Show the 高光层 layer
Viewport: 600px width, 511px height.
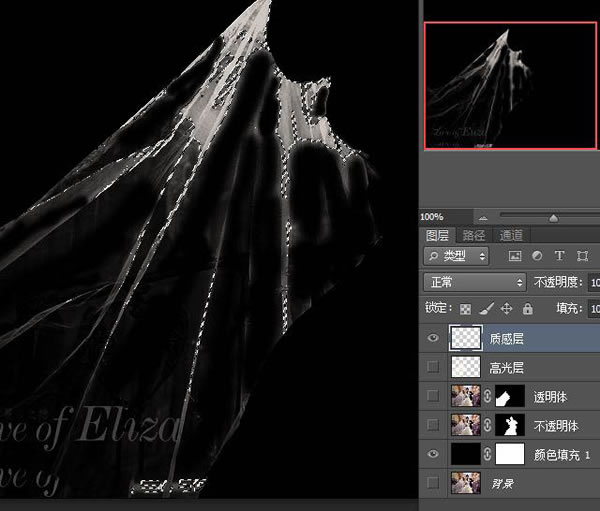[433, 367]
